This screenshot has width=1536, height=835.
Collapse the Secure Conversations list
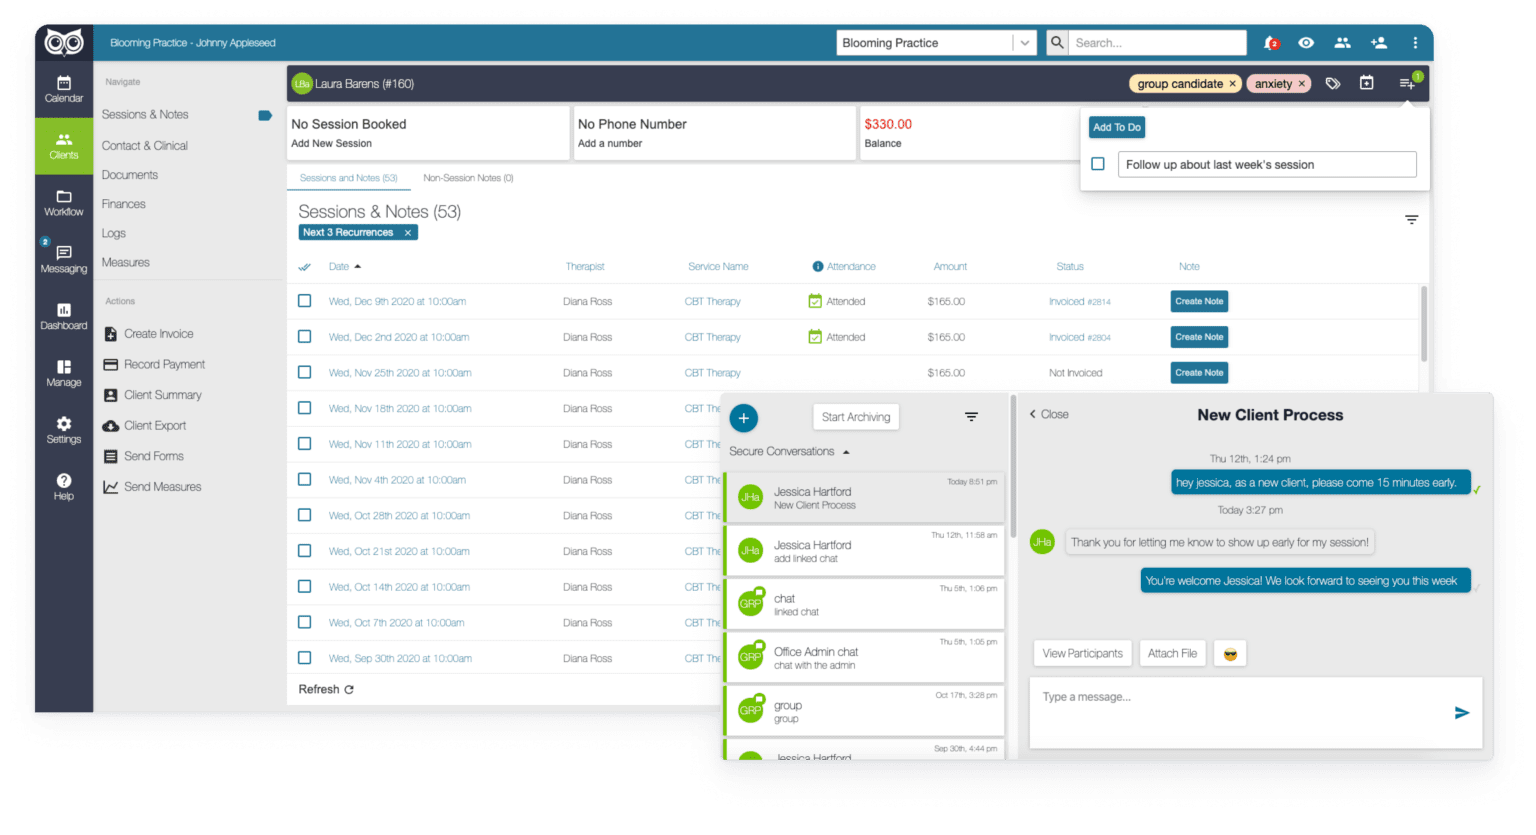point(846,452)
